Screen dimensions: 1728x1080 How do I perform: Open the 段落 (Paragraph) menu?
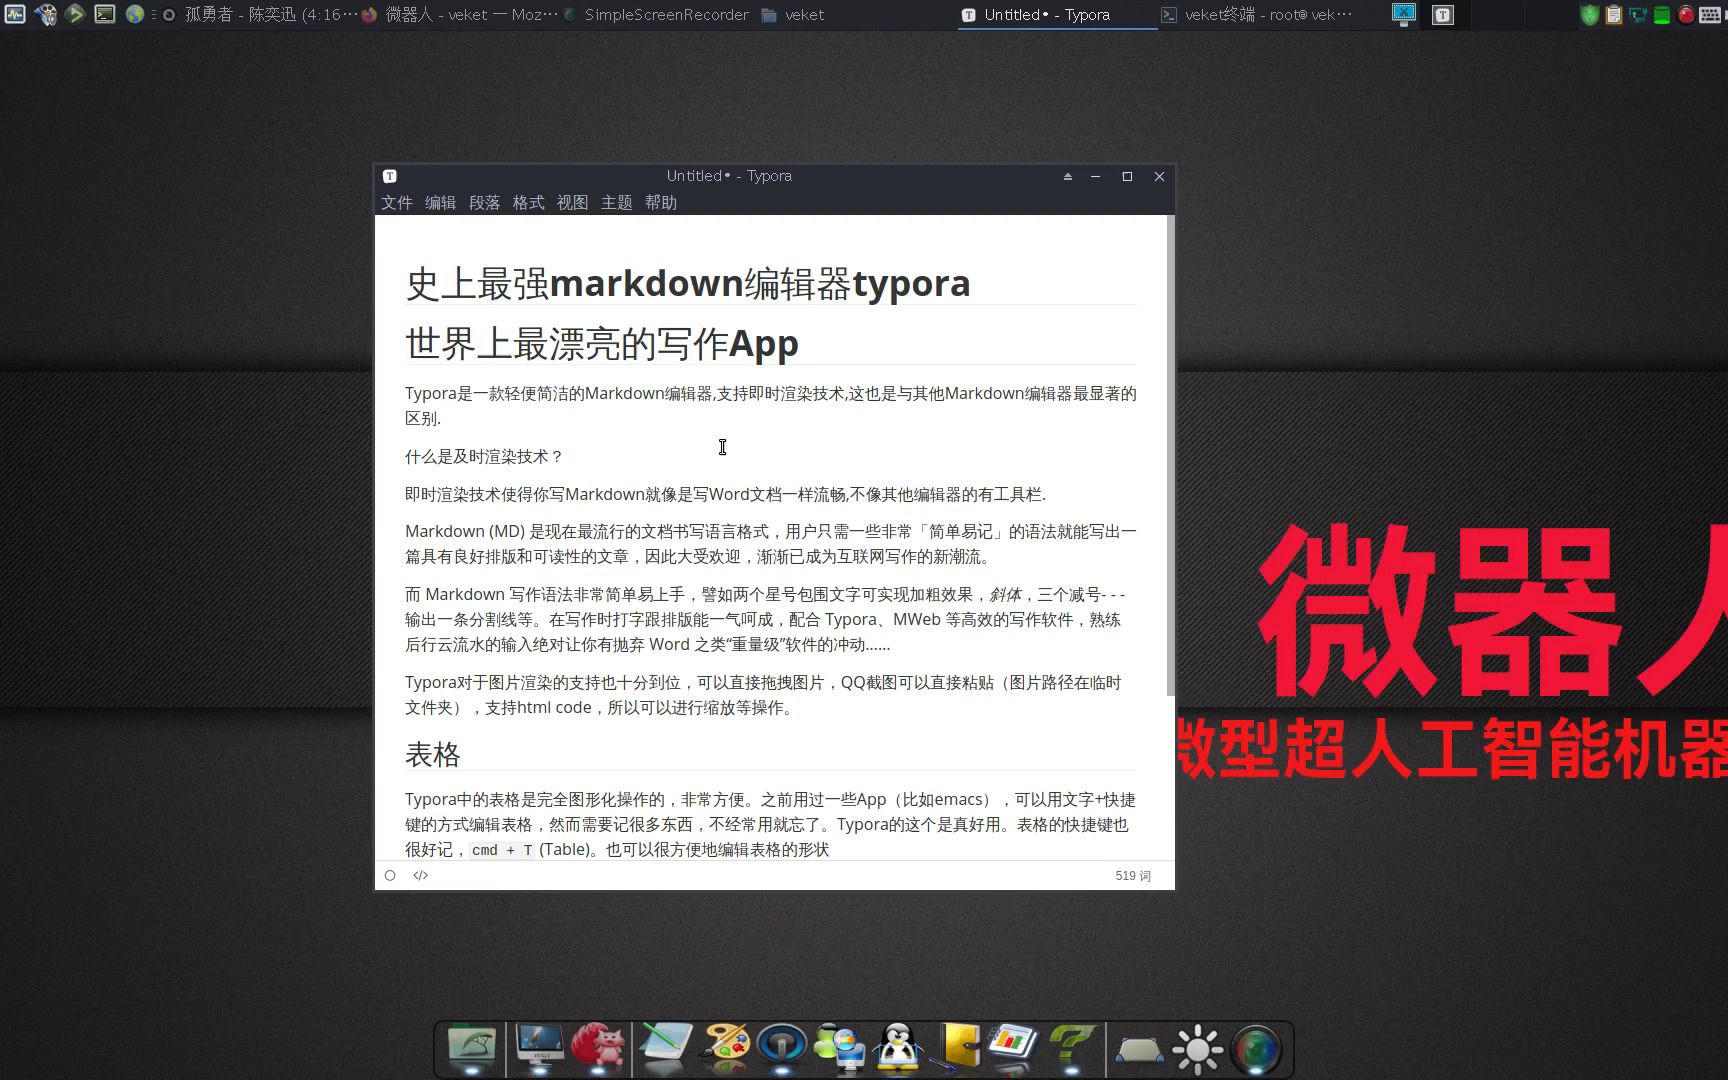coord(484,202)
